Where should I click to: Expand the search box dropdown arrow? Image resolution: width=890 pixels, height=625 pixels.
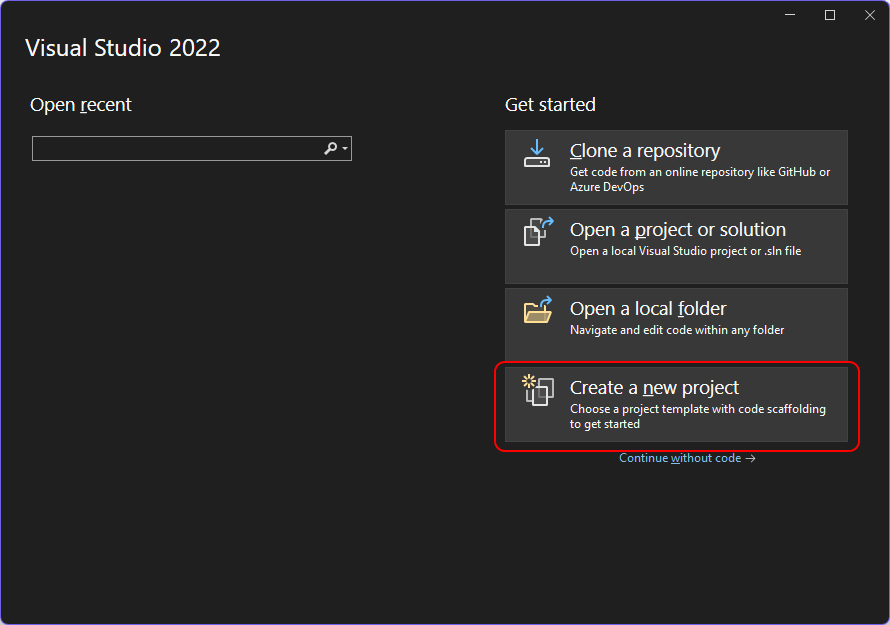coord(345,149)
